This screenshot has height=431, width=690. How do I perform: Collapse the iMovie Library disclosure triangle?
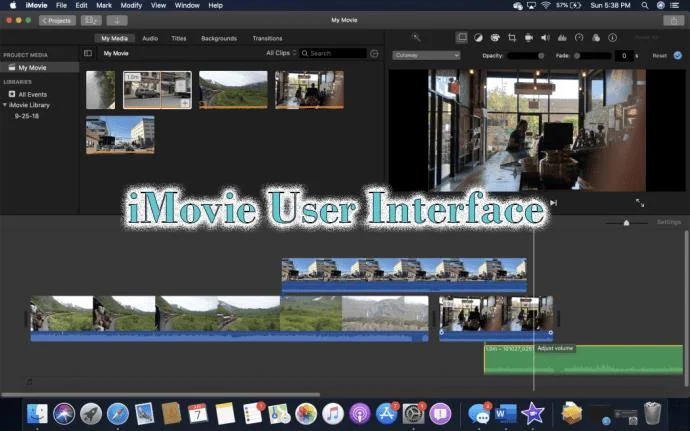[x=5, y=105]
